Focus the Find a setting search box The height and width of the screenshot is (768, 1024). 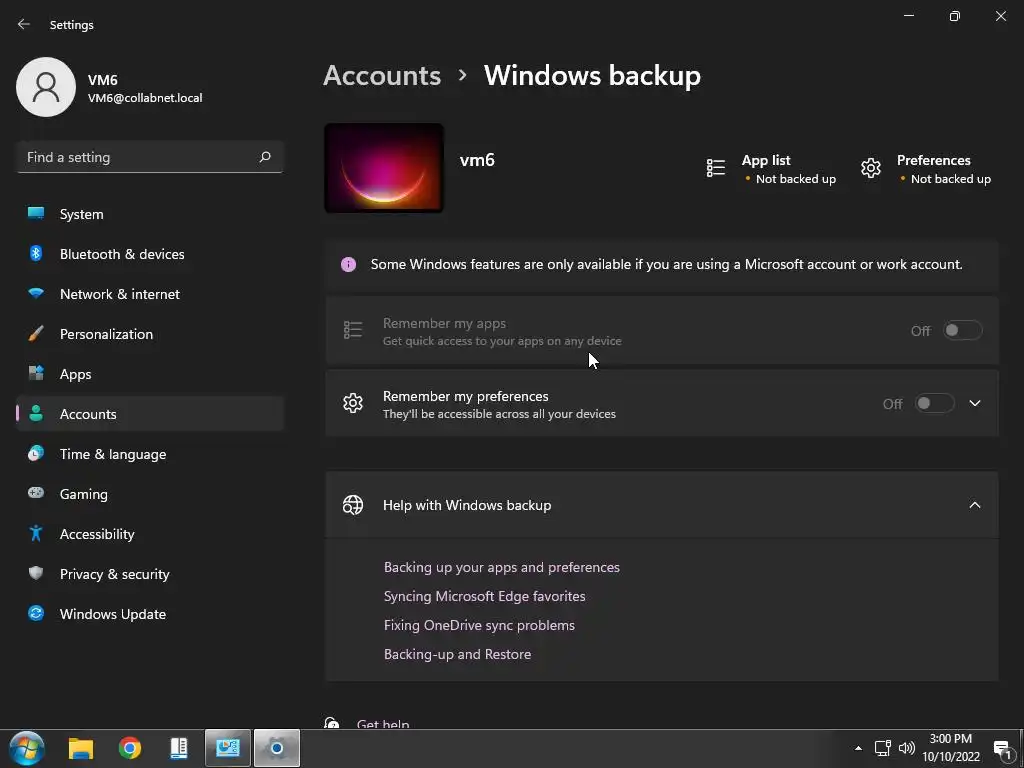150,157
